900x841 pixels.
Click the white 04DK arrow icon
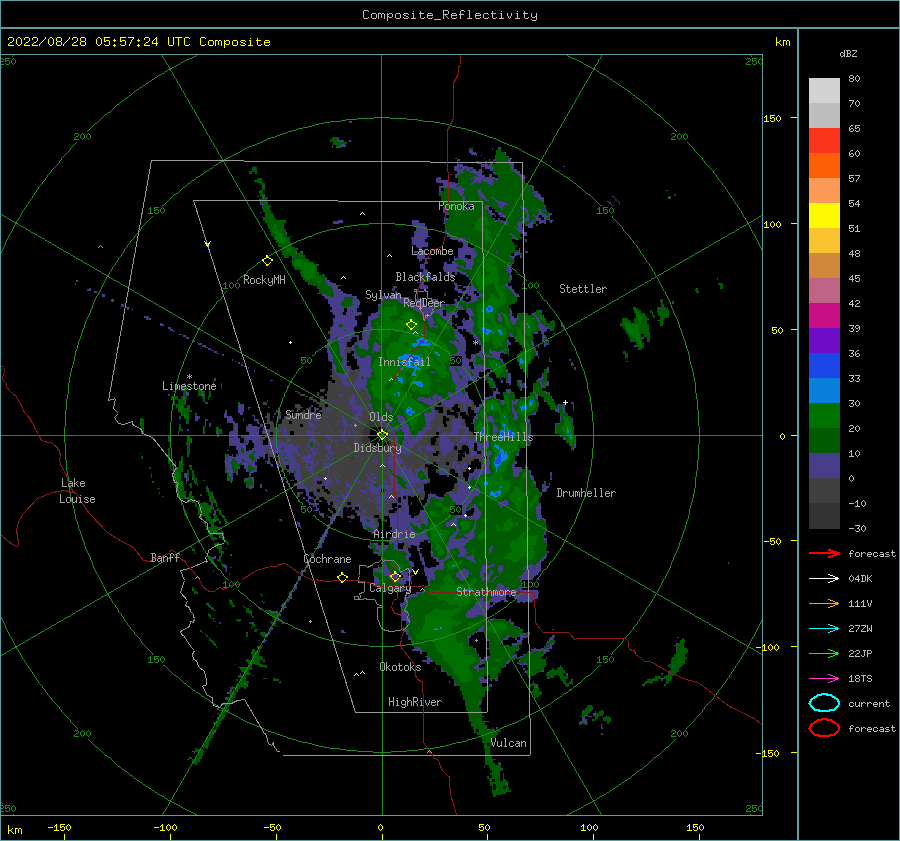click(x=824, y=578)
